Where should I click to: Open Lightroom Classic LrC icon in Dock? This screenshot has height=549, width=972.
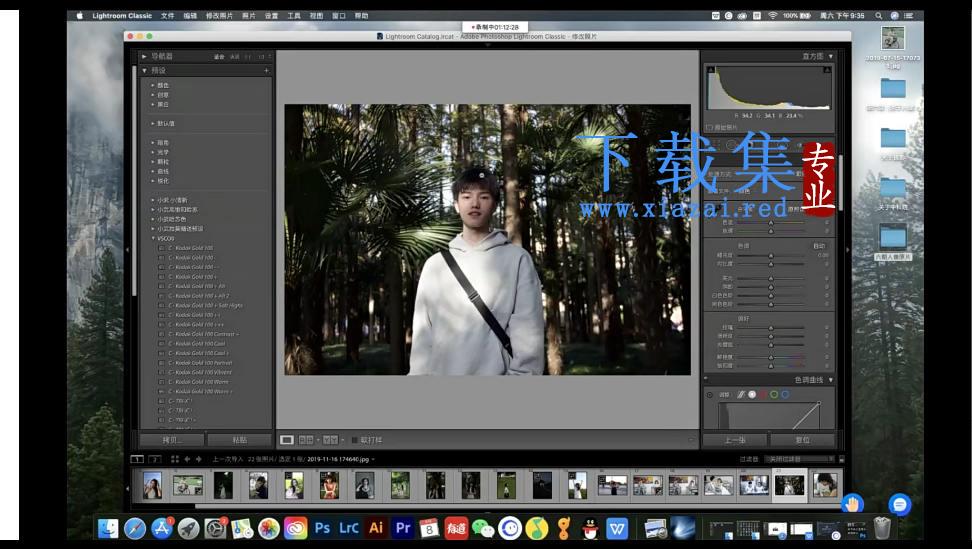point(349,528)
